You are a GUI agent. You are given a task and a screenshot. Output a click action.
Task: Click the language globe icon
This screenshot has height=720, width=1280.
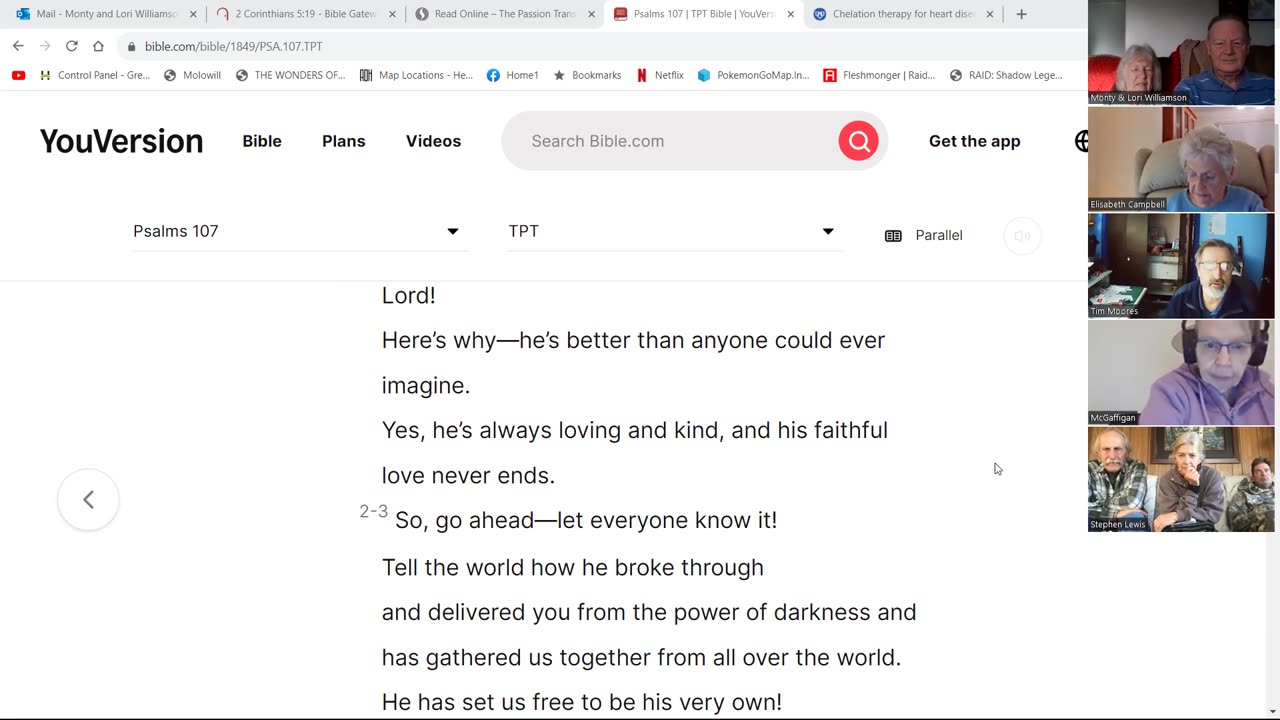tap(1081, 141)
